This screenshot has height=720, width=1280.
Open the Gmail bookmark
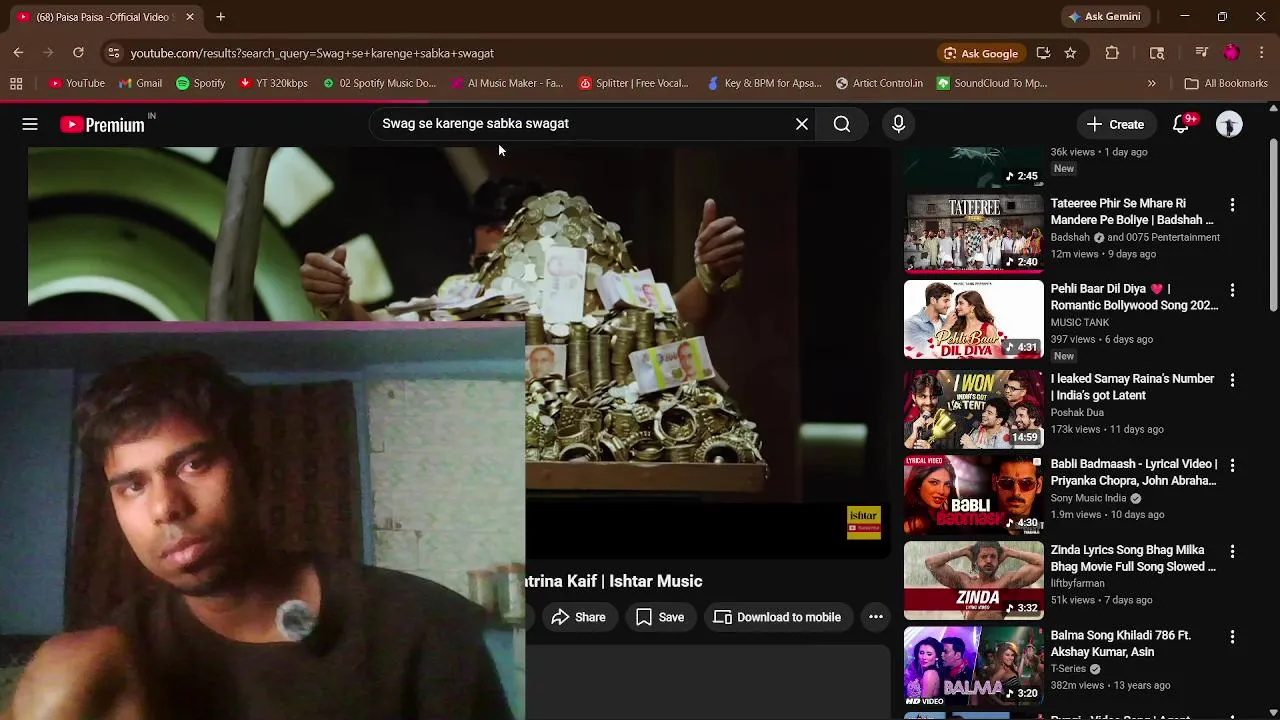point(140,84)
